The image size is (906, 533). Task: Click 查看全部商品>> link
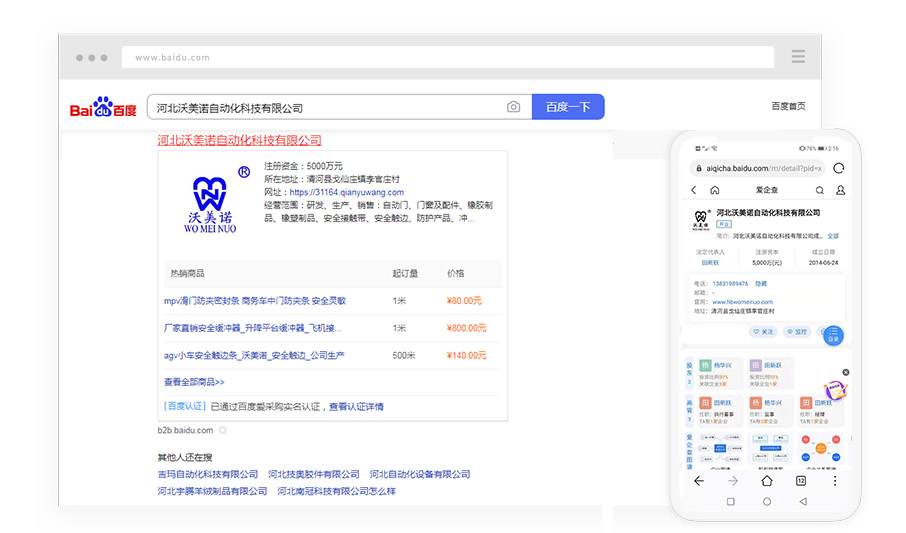pyautogui.click(x=194, y=382)
